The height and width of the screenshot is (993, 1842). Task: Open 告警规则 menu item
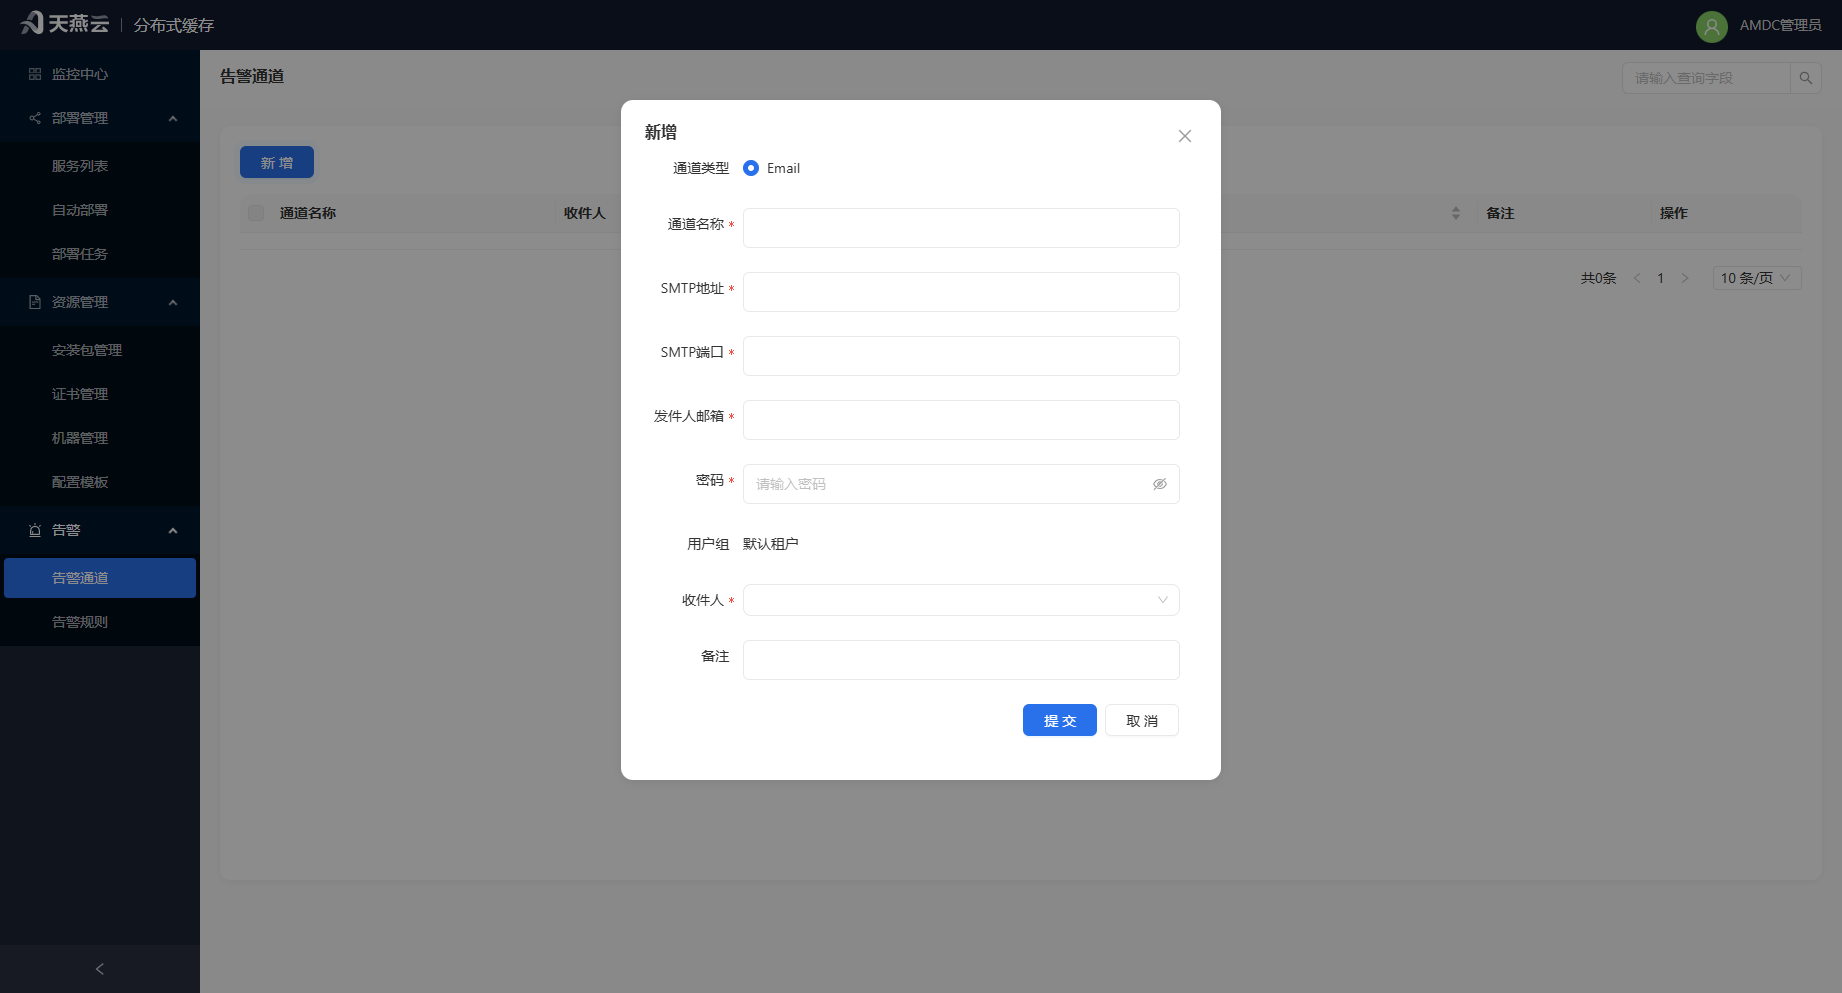[x=100, y=622]
